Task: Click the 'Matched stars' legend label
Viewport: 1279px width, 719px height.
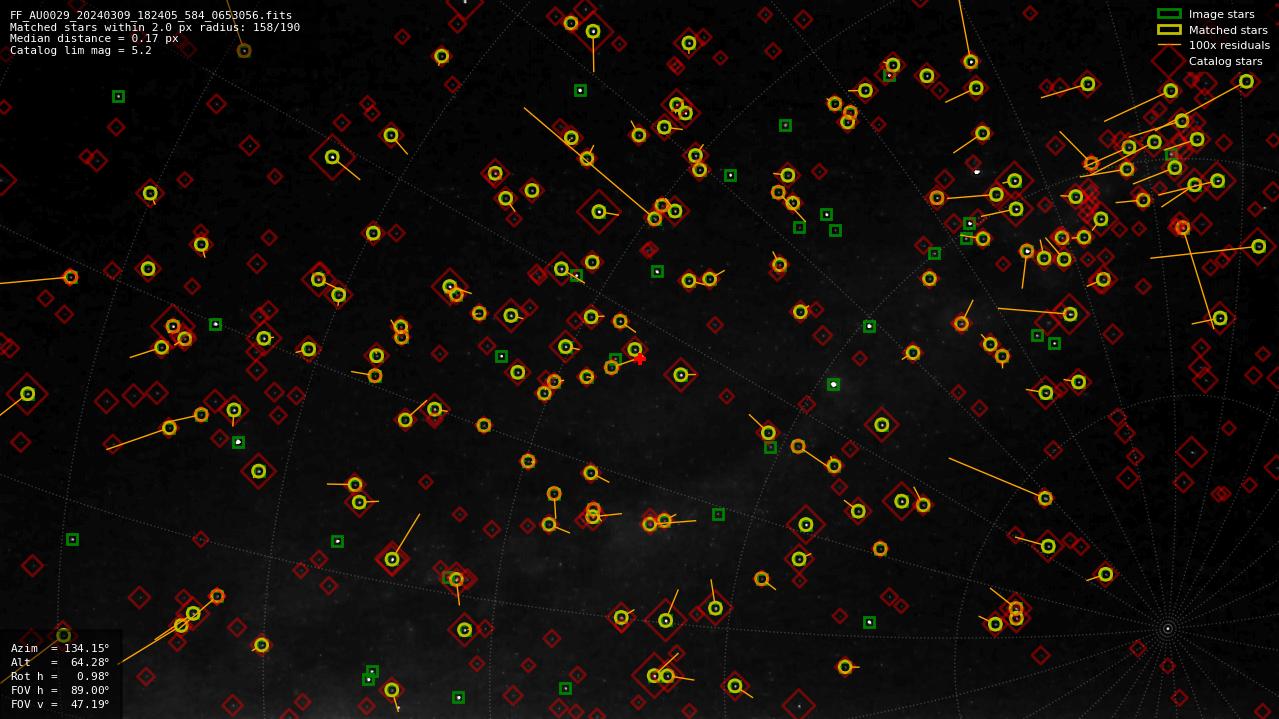Action: 1228,30
